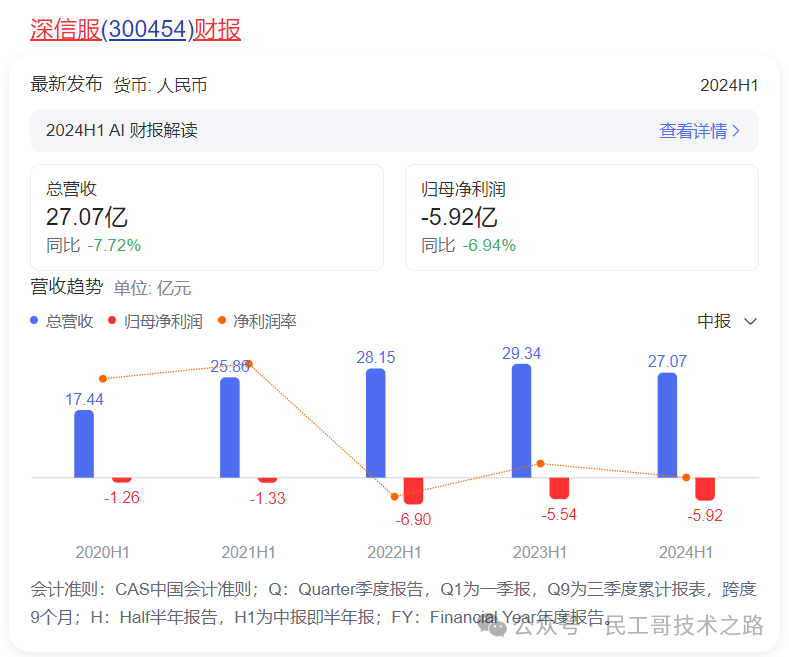Click the 2020H1 orange margin point

click(x=103, y=379)
